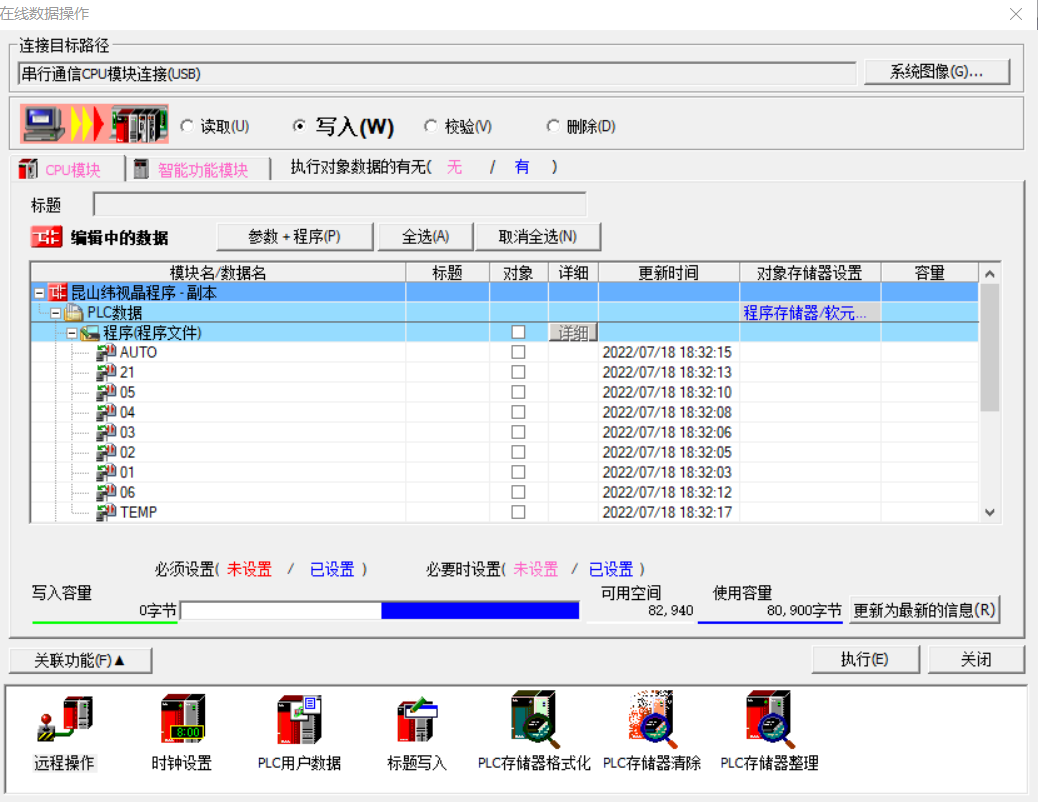1038x802 pixels.
Task: Collapse the 关联功能(F) panel
Action: [x=80, y=660]
